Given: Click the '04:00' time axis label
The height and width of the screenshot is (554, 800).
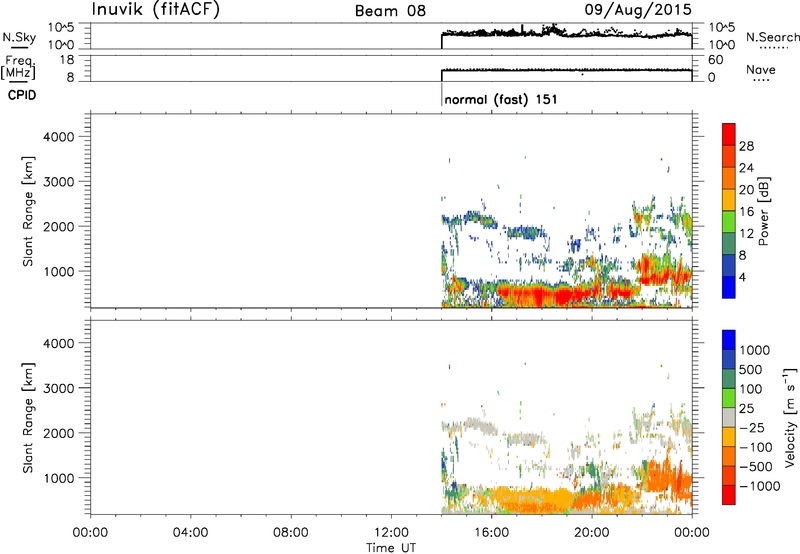Looking at the screenshot, I should click(x=190, y=533).
